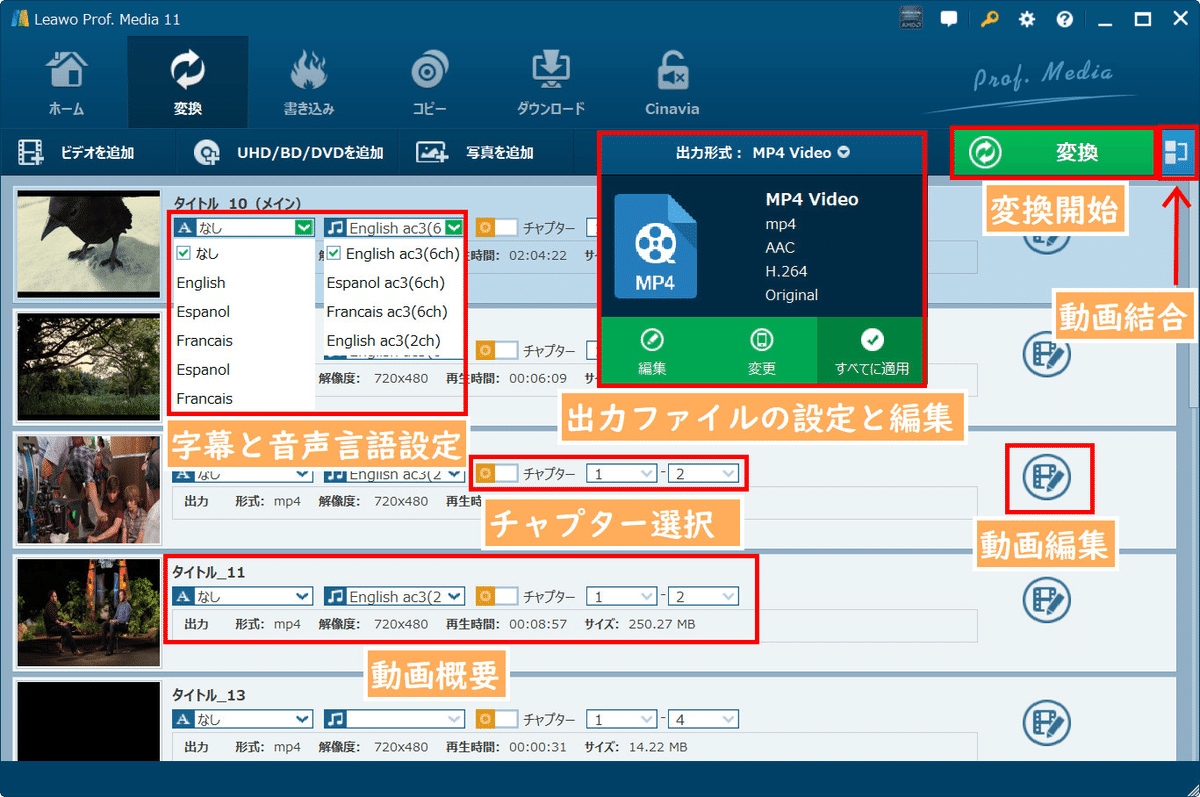Open the ダウンロード module
The width and height of the screenshot is (1200, 797).
pos(551,85)
